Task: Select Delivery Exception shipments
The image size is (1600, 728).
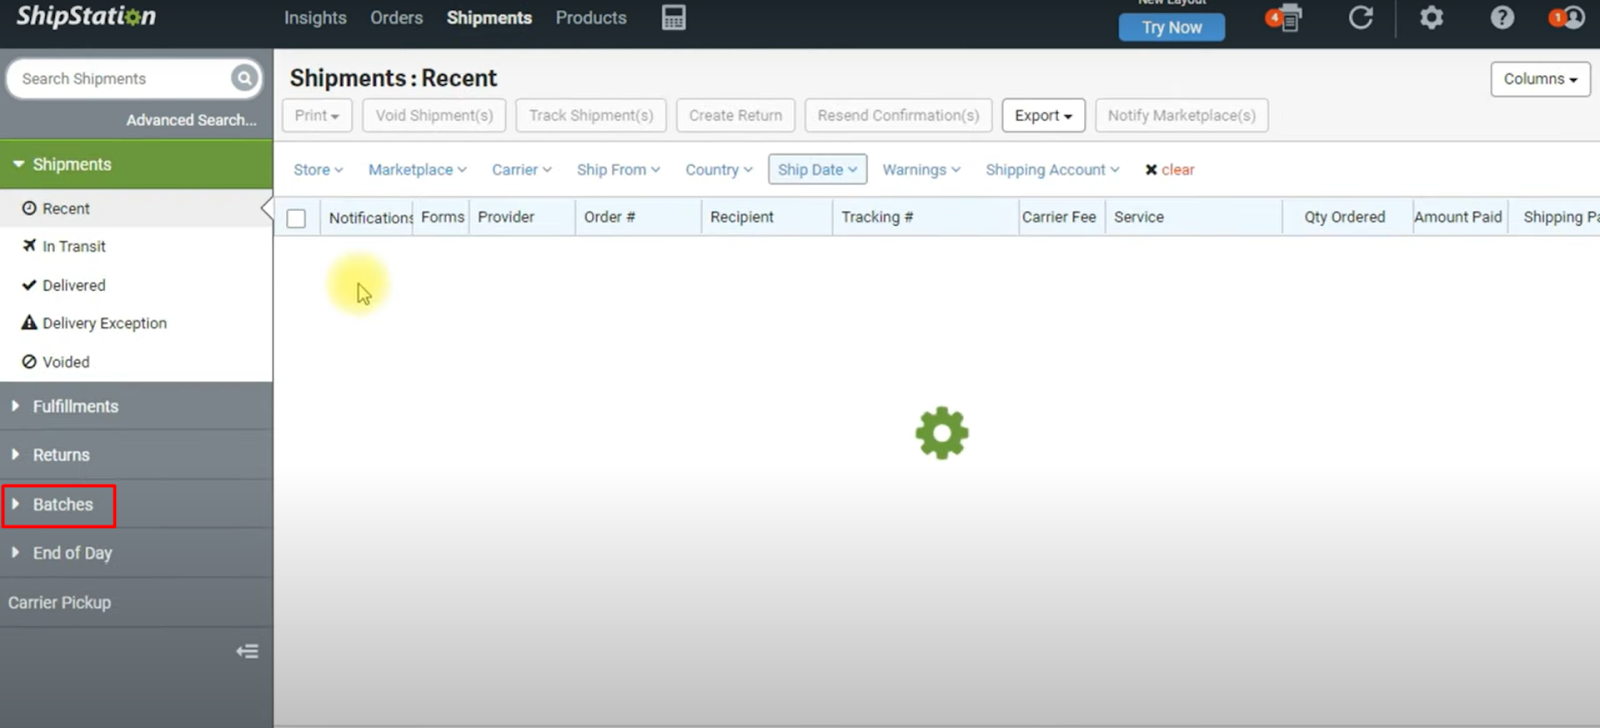Action: [136, 323]
